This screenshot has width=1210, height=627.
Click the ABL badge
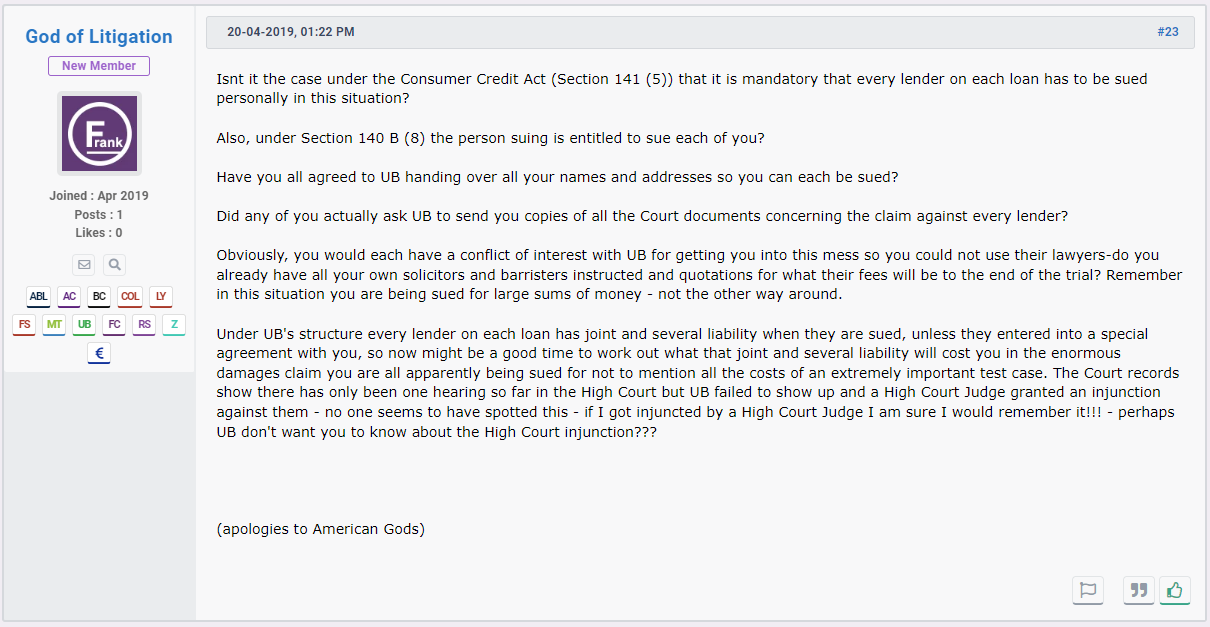(x=38, y=297)
